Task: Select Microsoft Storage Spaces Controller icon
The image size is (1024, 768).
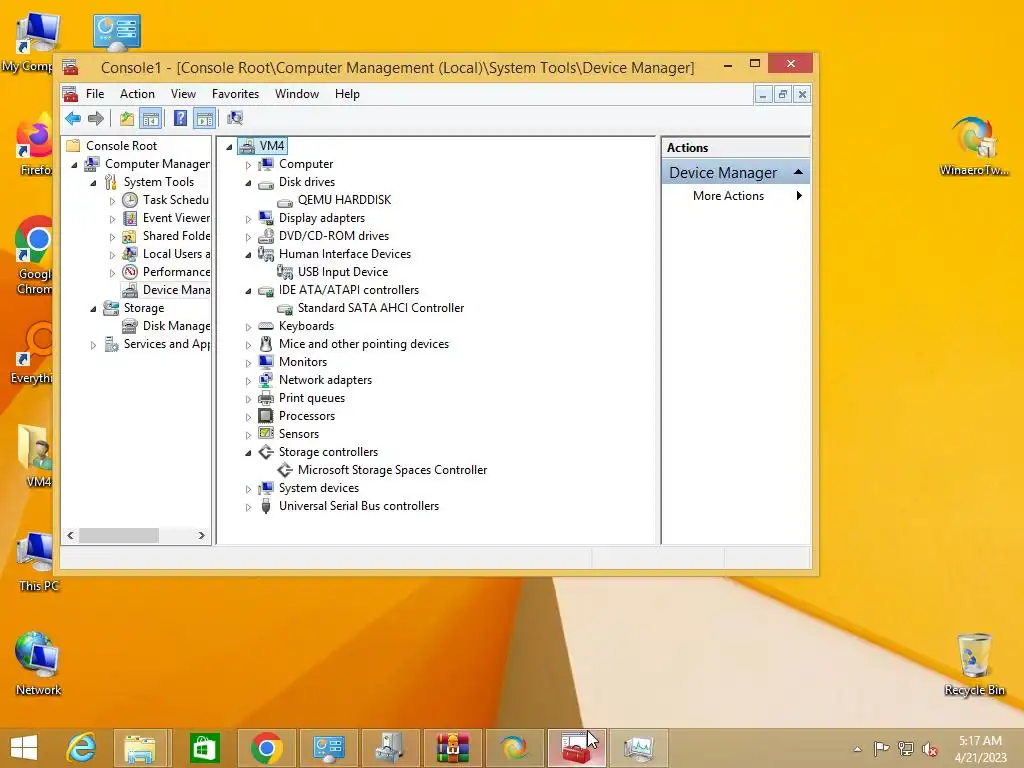Action: pyautogui.click(x=285, y=470)
